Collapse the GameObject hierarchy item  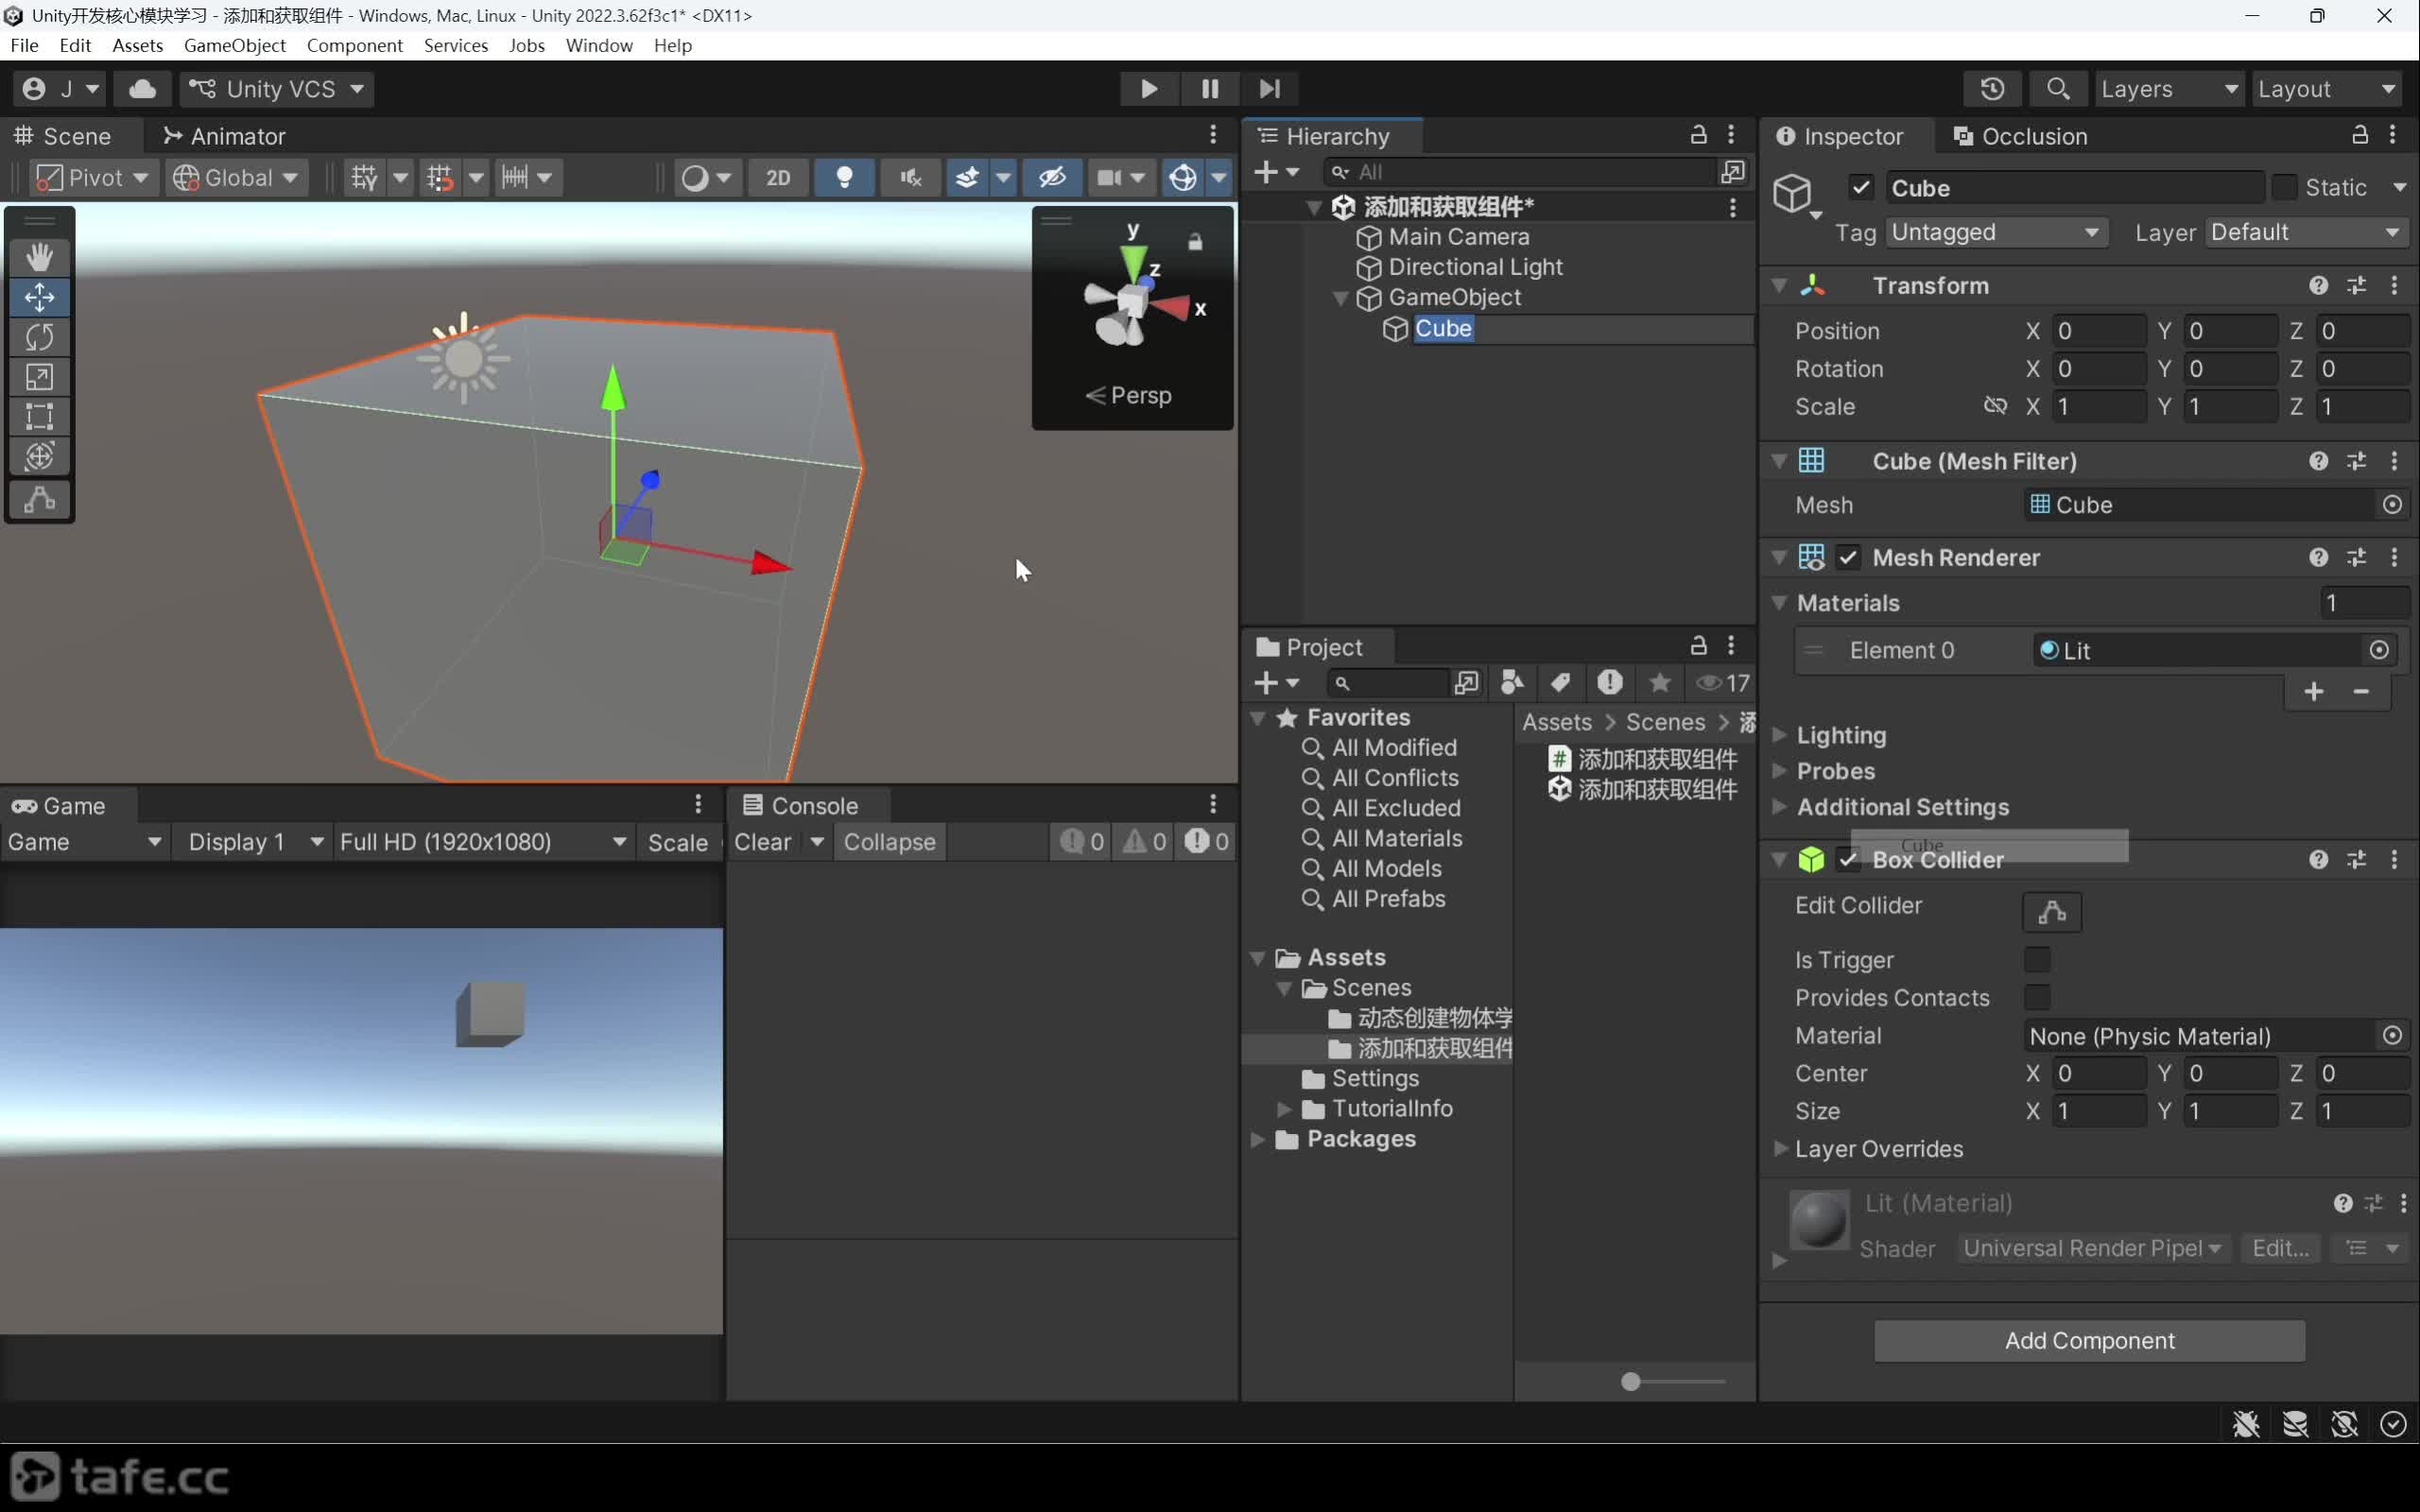point(1341,298)
